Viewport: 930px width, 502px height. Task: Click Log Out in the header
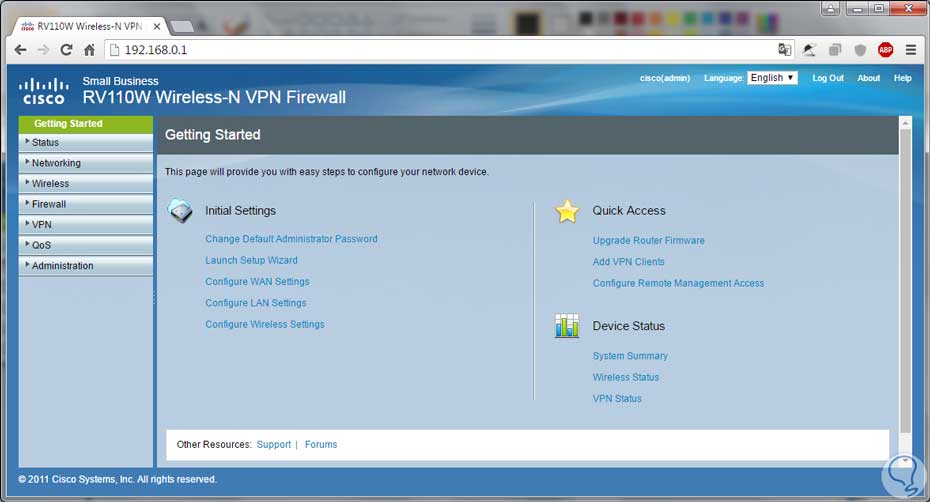(x=828, y=78)
